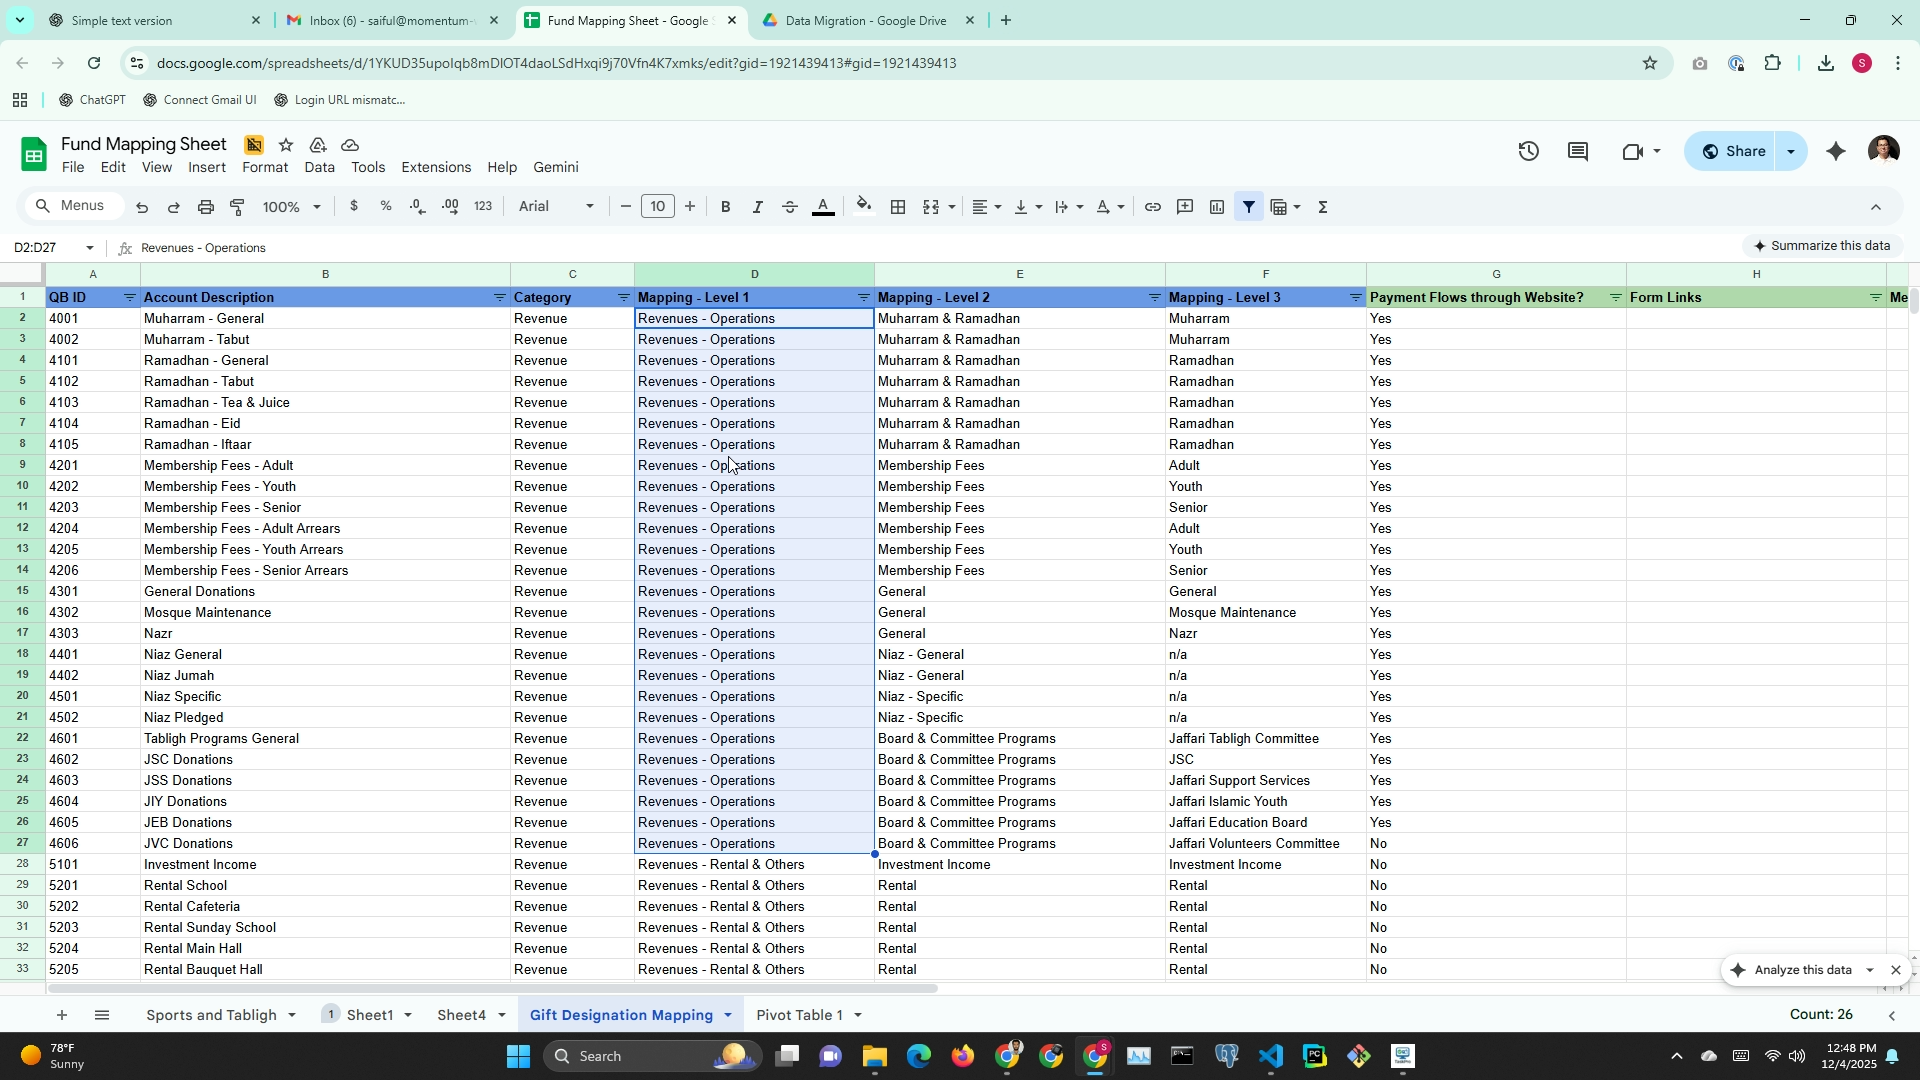Viewport: 1920px width, 1080px height.
Task: Click the functions sigma icon
Action: (x=1323, y=207)
